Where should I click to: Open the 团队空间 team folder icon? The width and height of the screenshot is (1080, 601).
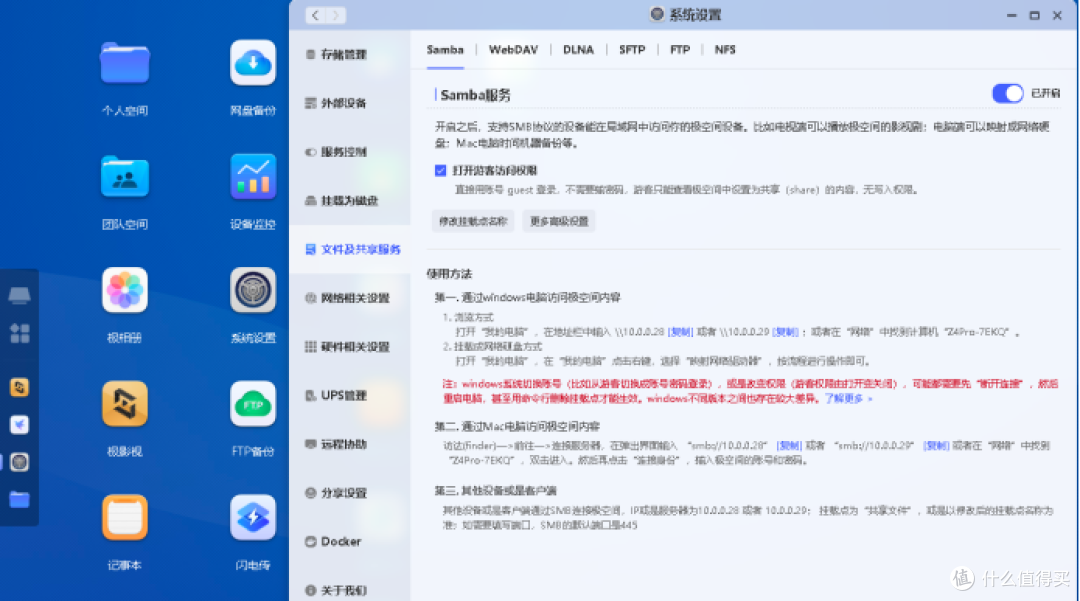(x=125, y=177)
